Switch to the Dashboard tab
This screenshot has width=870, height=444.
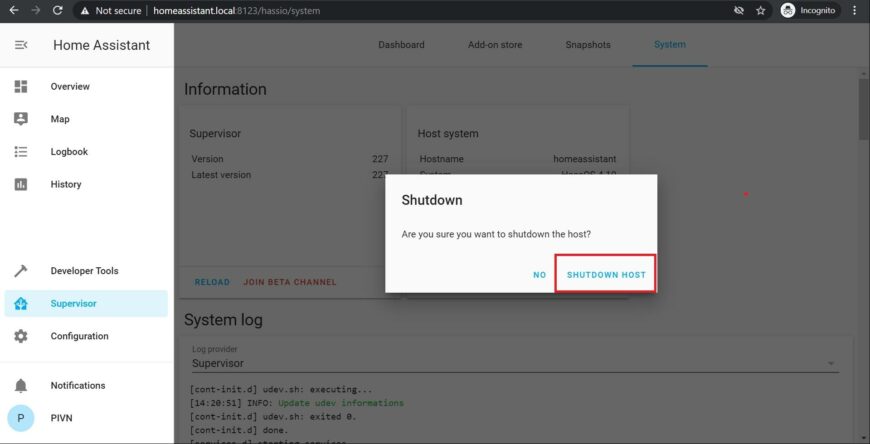point(401,45)
